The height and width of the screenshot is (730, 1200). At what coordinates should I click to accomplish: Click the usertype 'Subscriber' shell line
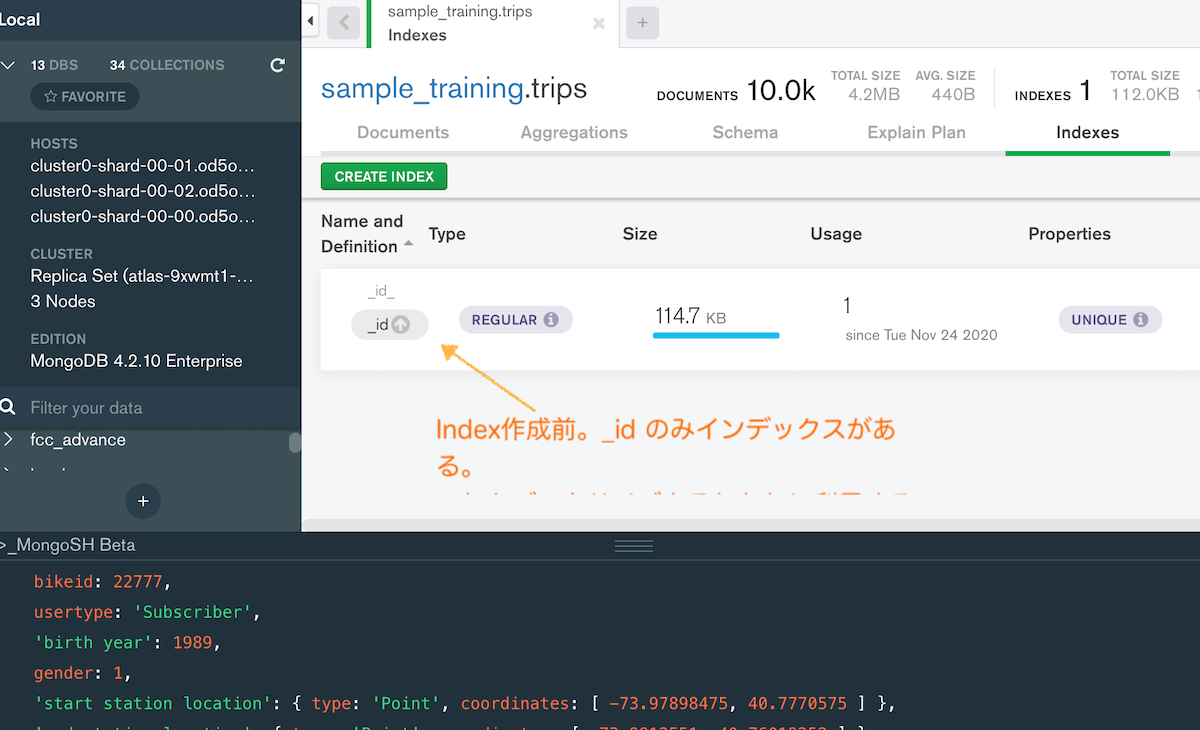point(148,611)
